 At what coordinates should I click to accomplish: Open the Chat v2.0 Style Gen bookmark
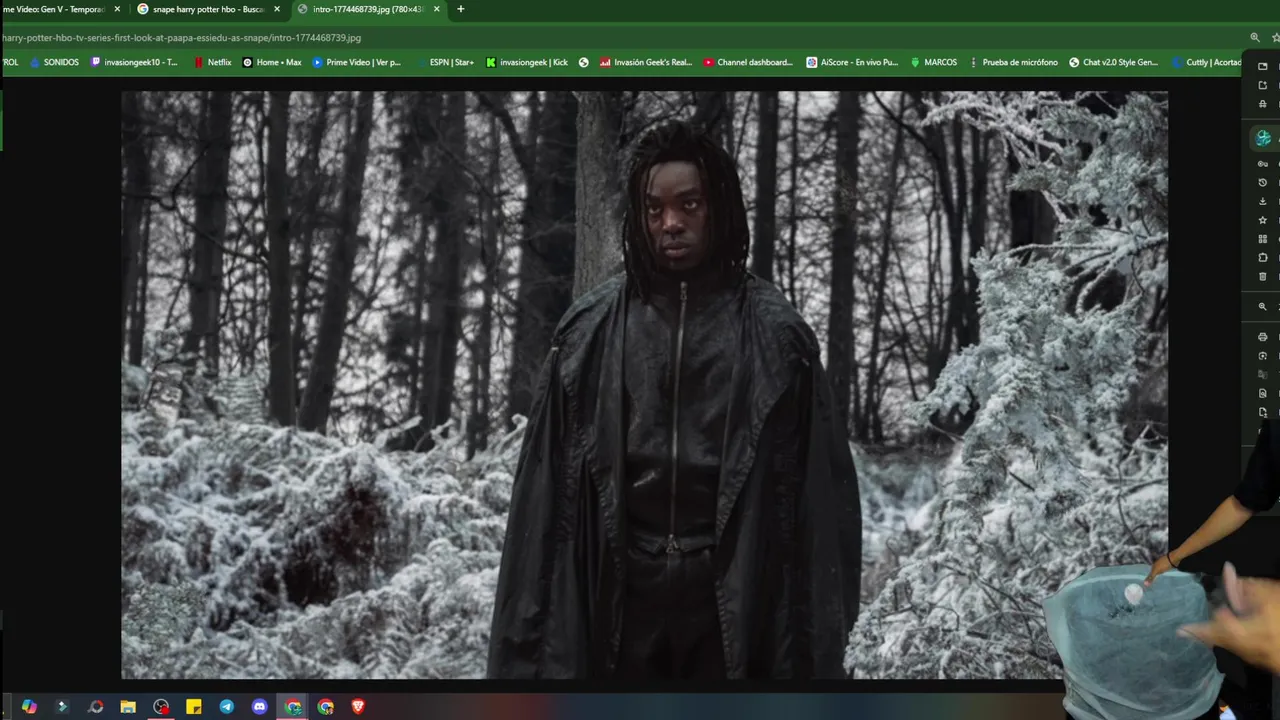[x=1113, y=62]
